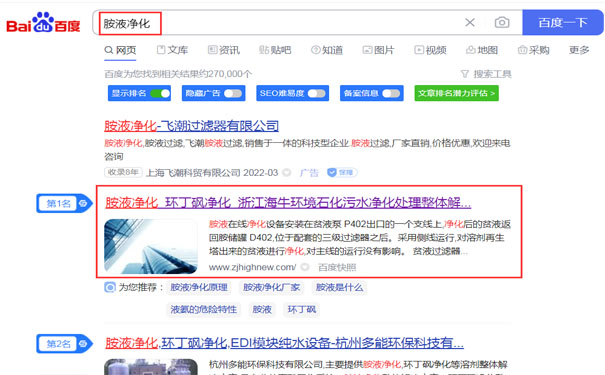Select the 胺液 suggestion chip
The height and width of the screenshot is (375, 605).
[x=262, y=309]
